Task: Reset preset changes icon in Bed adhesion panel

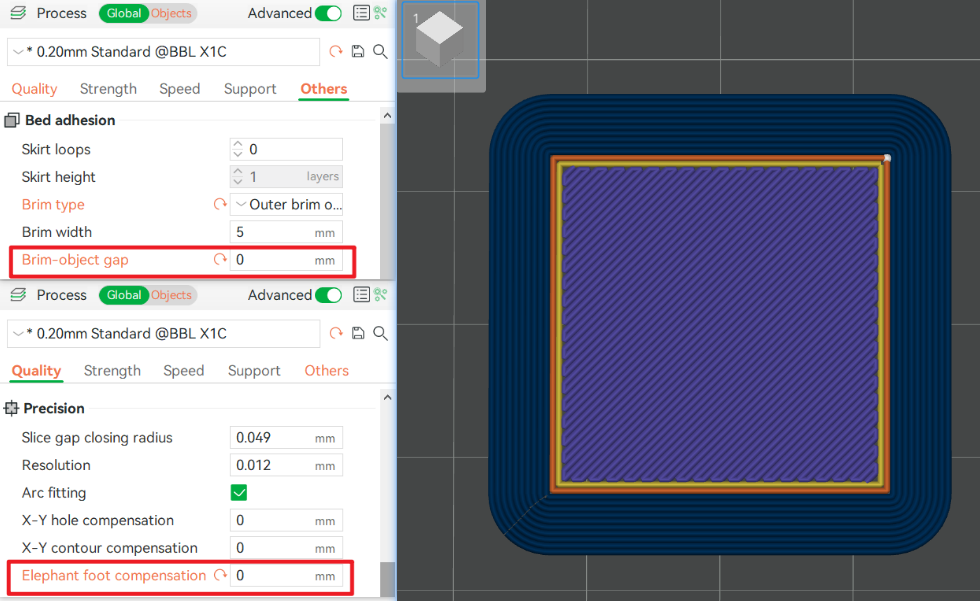Action: tap(336, 51)
